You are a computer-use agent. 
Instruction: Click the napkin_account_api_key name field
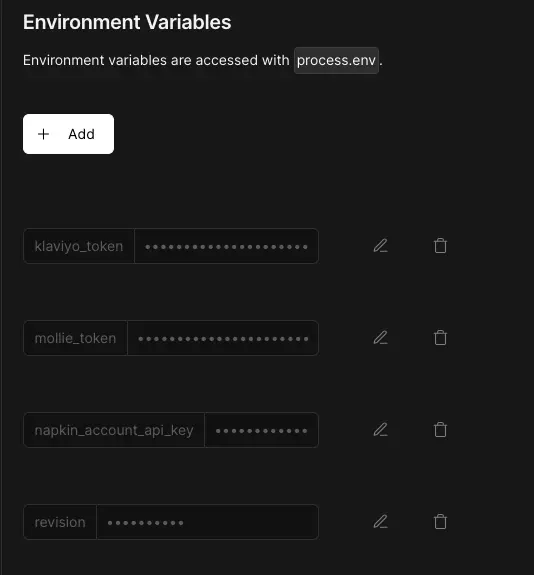114,430
